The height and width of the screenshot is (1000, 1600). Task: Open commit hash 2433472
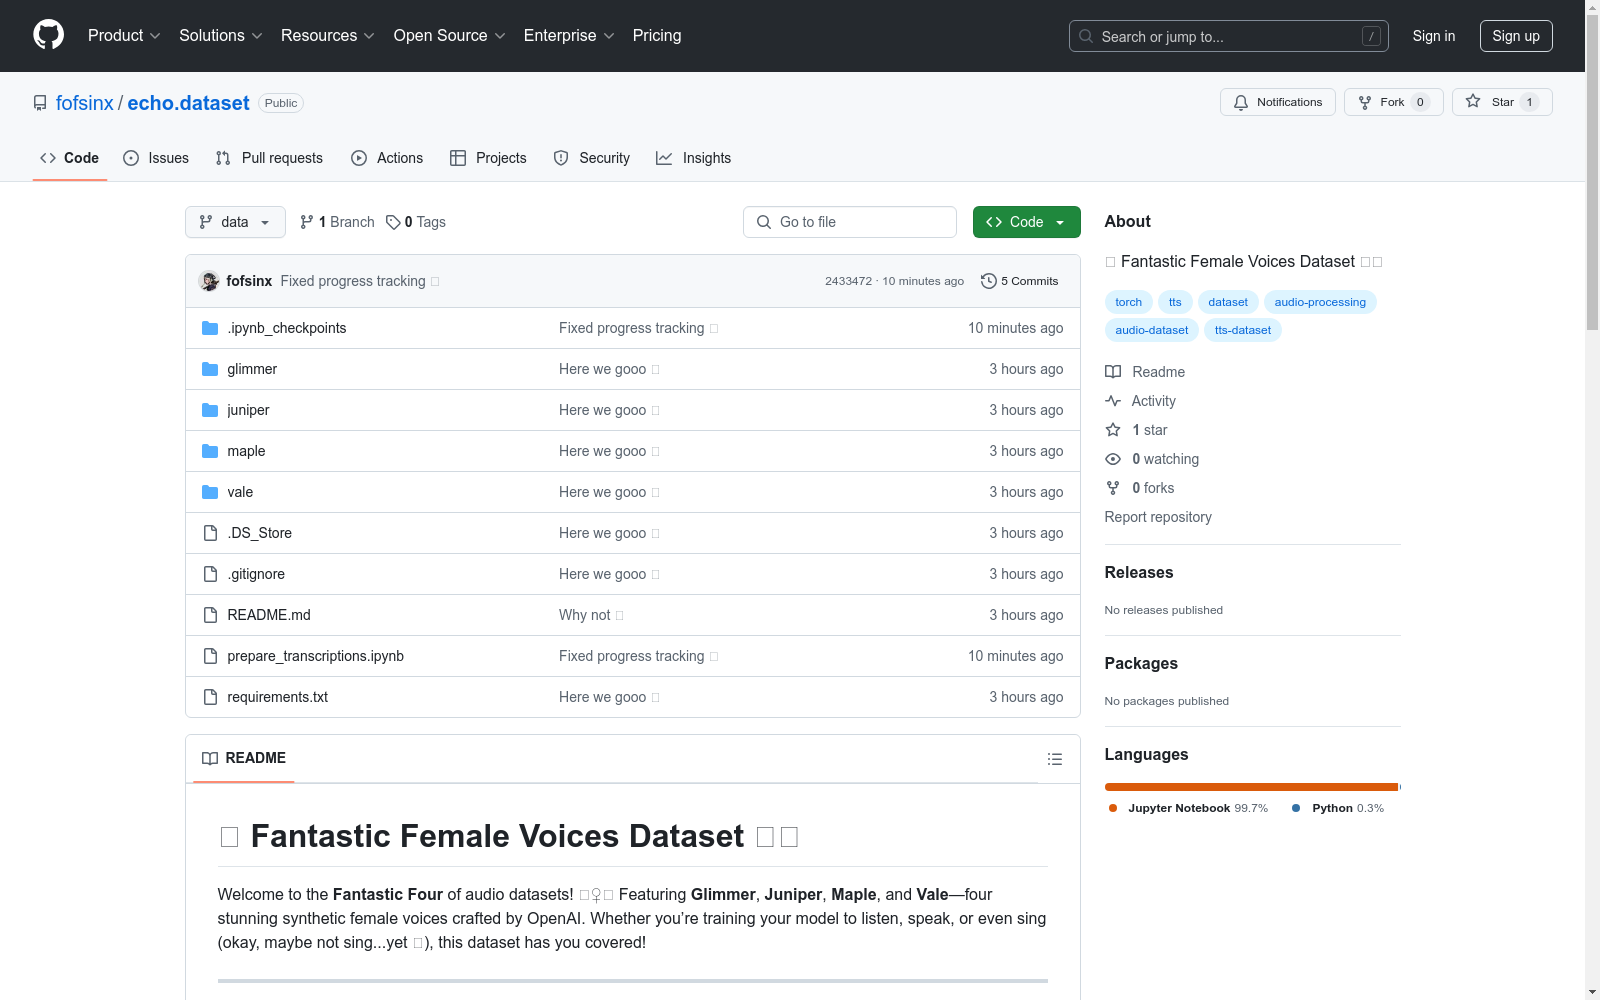(x=848, y=281)
